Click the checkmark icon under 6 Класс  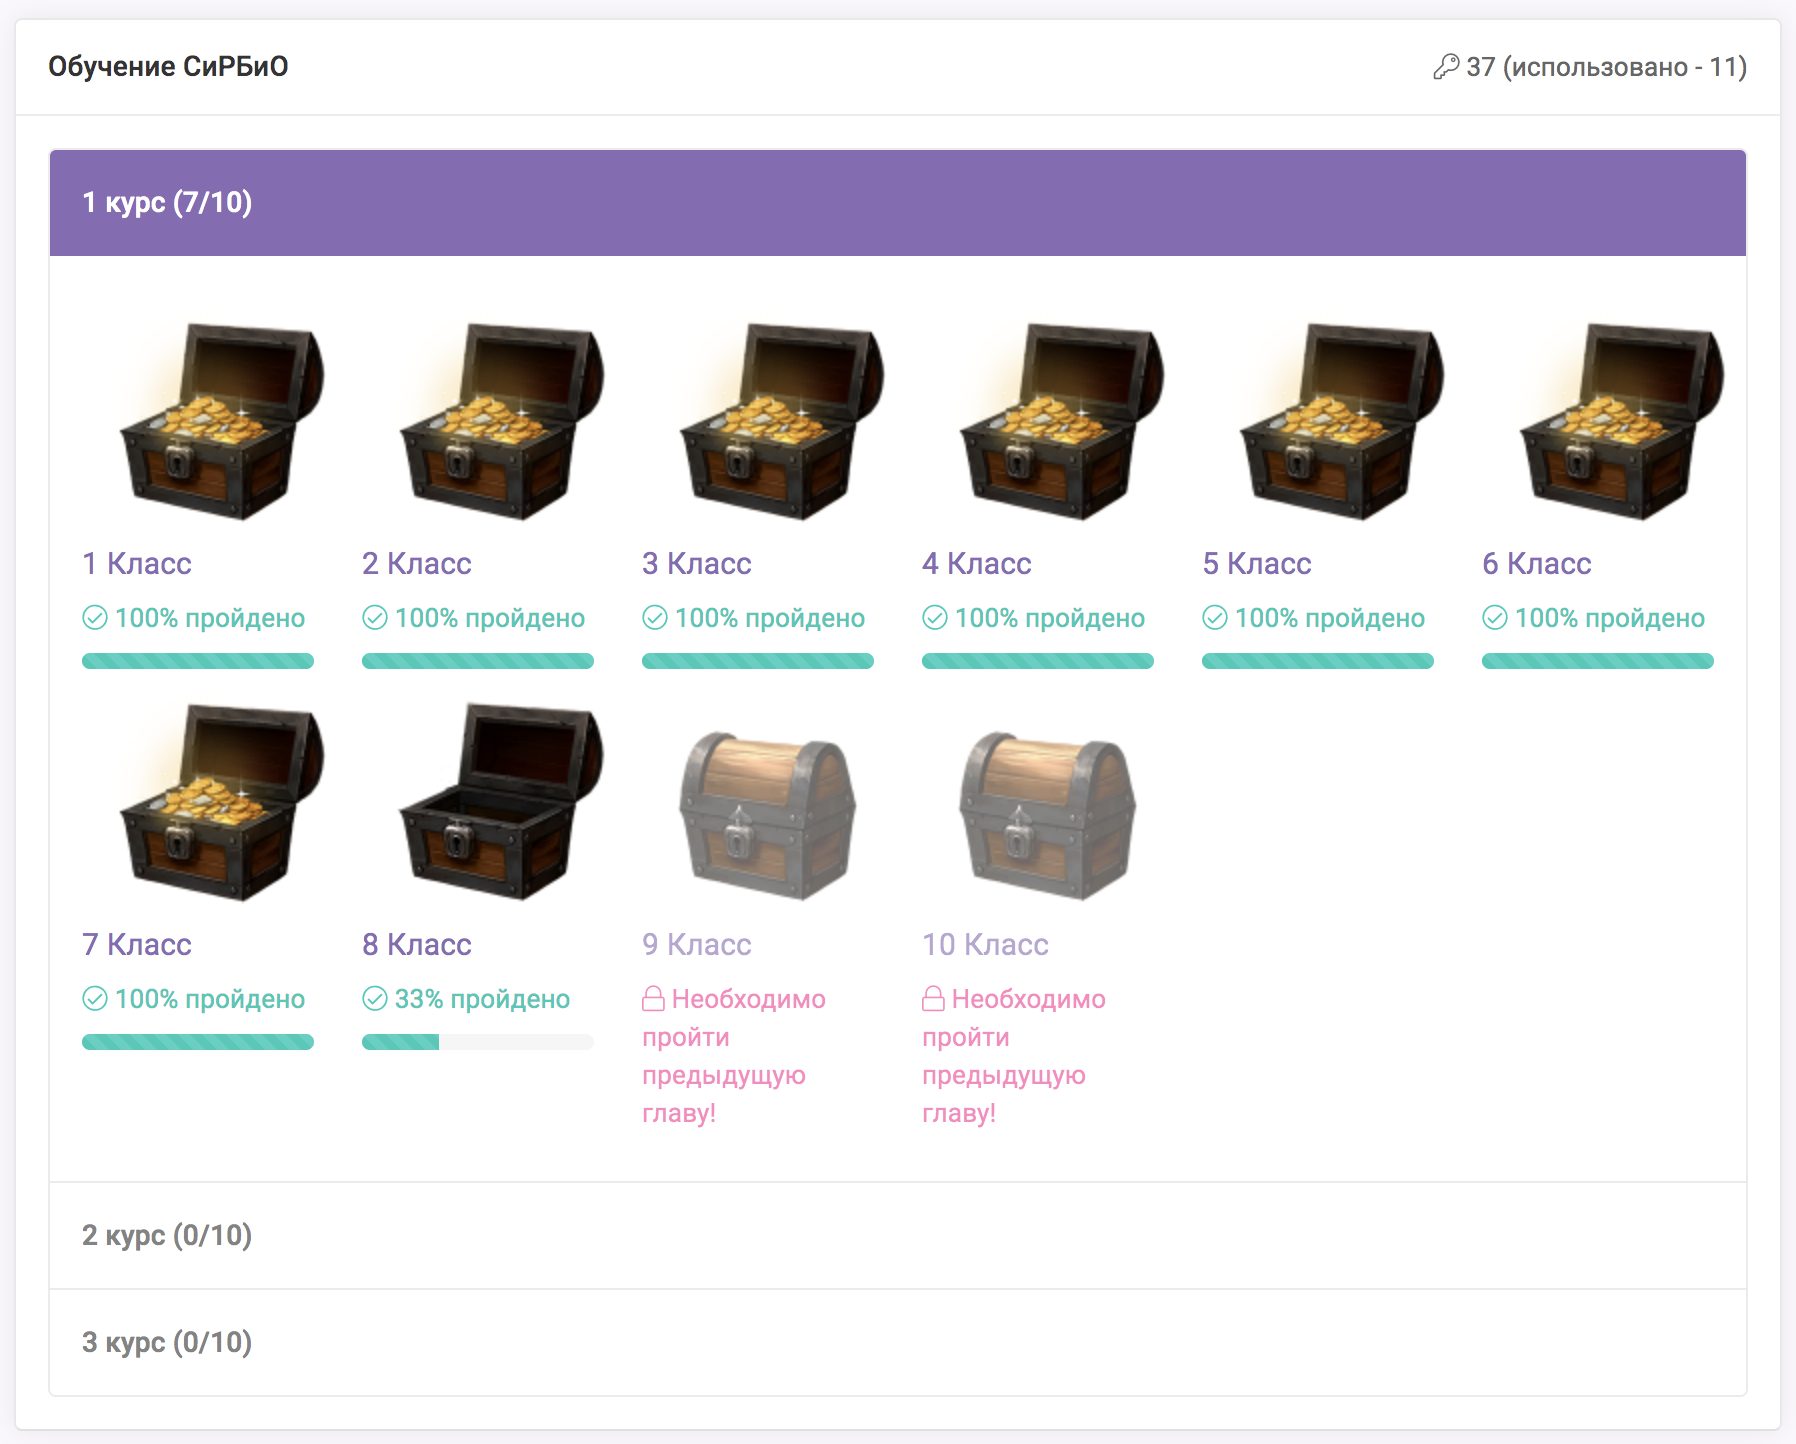1495,618
